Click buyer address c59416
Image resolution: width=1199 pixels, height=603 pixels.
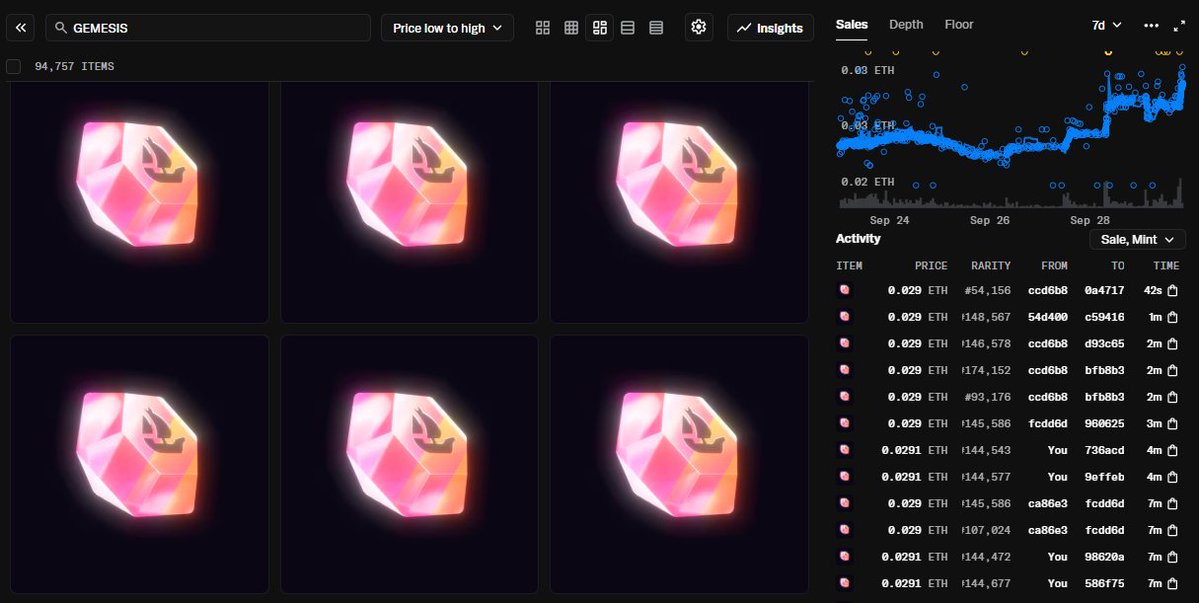(1104, 317)
